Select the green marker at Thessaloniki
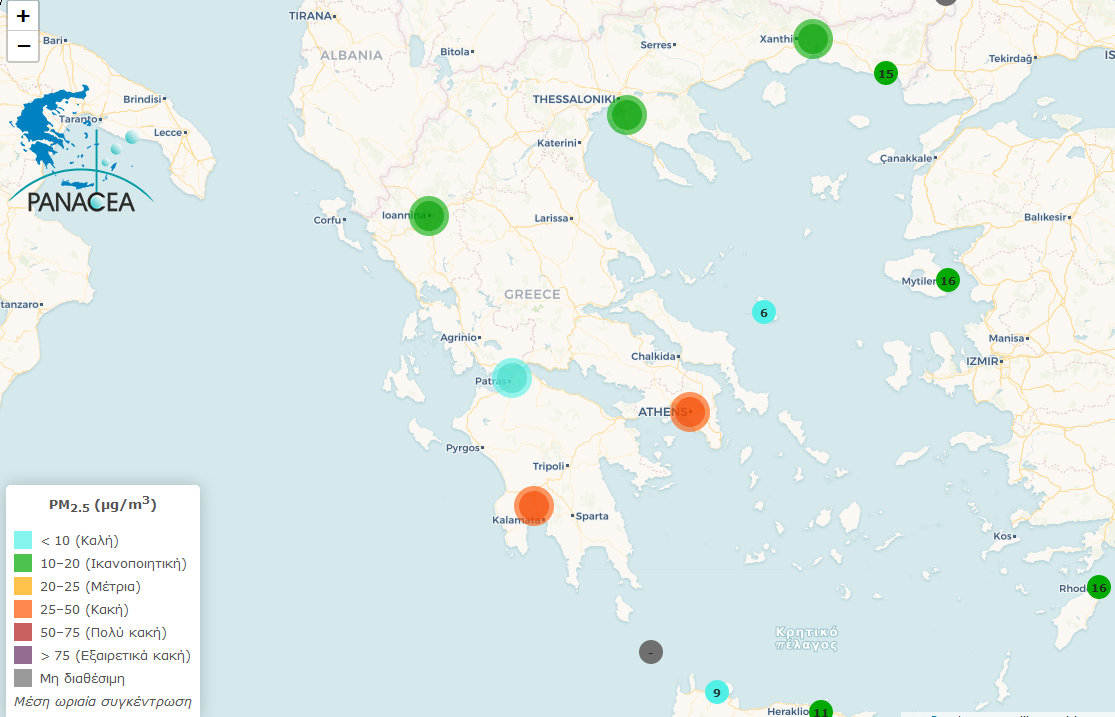The image size is (1115, 717). pos(627,116)
